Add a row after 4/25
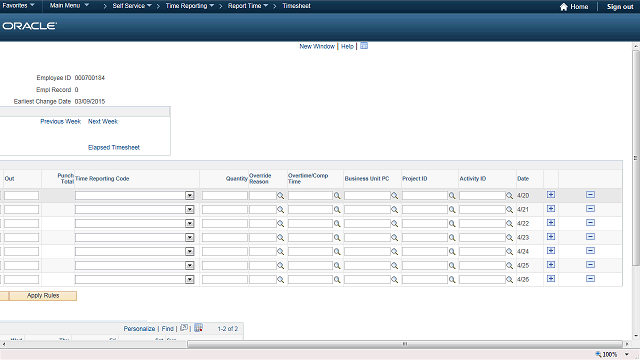This screenshot has height=360, width=640. [551, 265]
